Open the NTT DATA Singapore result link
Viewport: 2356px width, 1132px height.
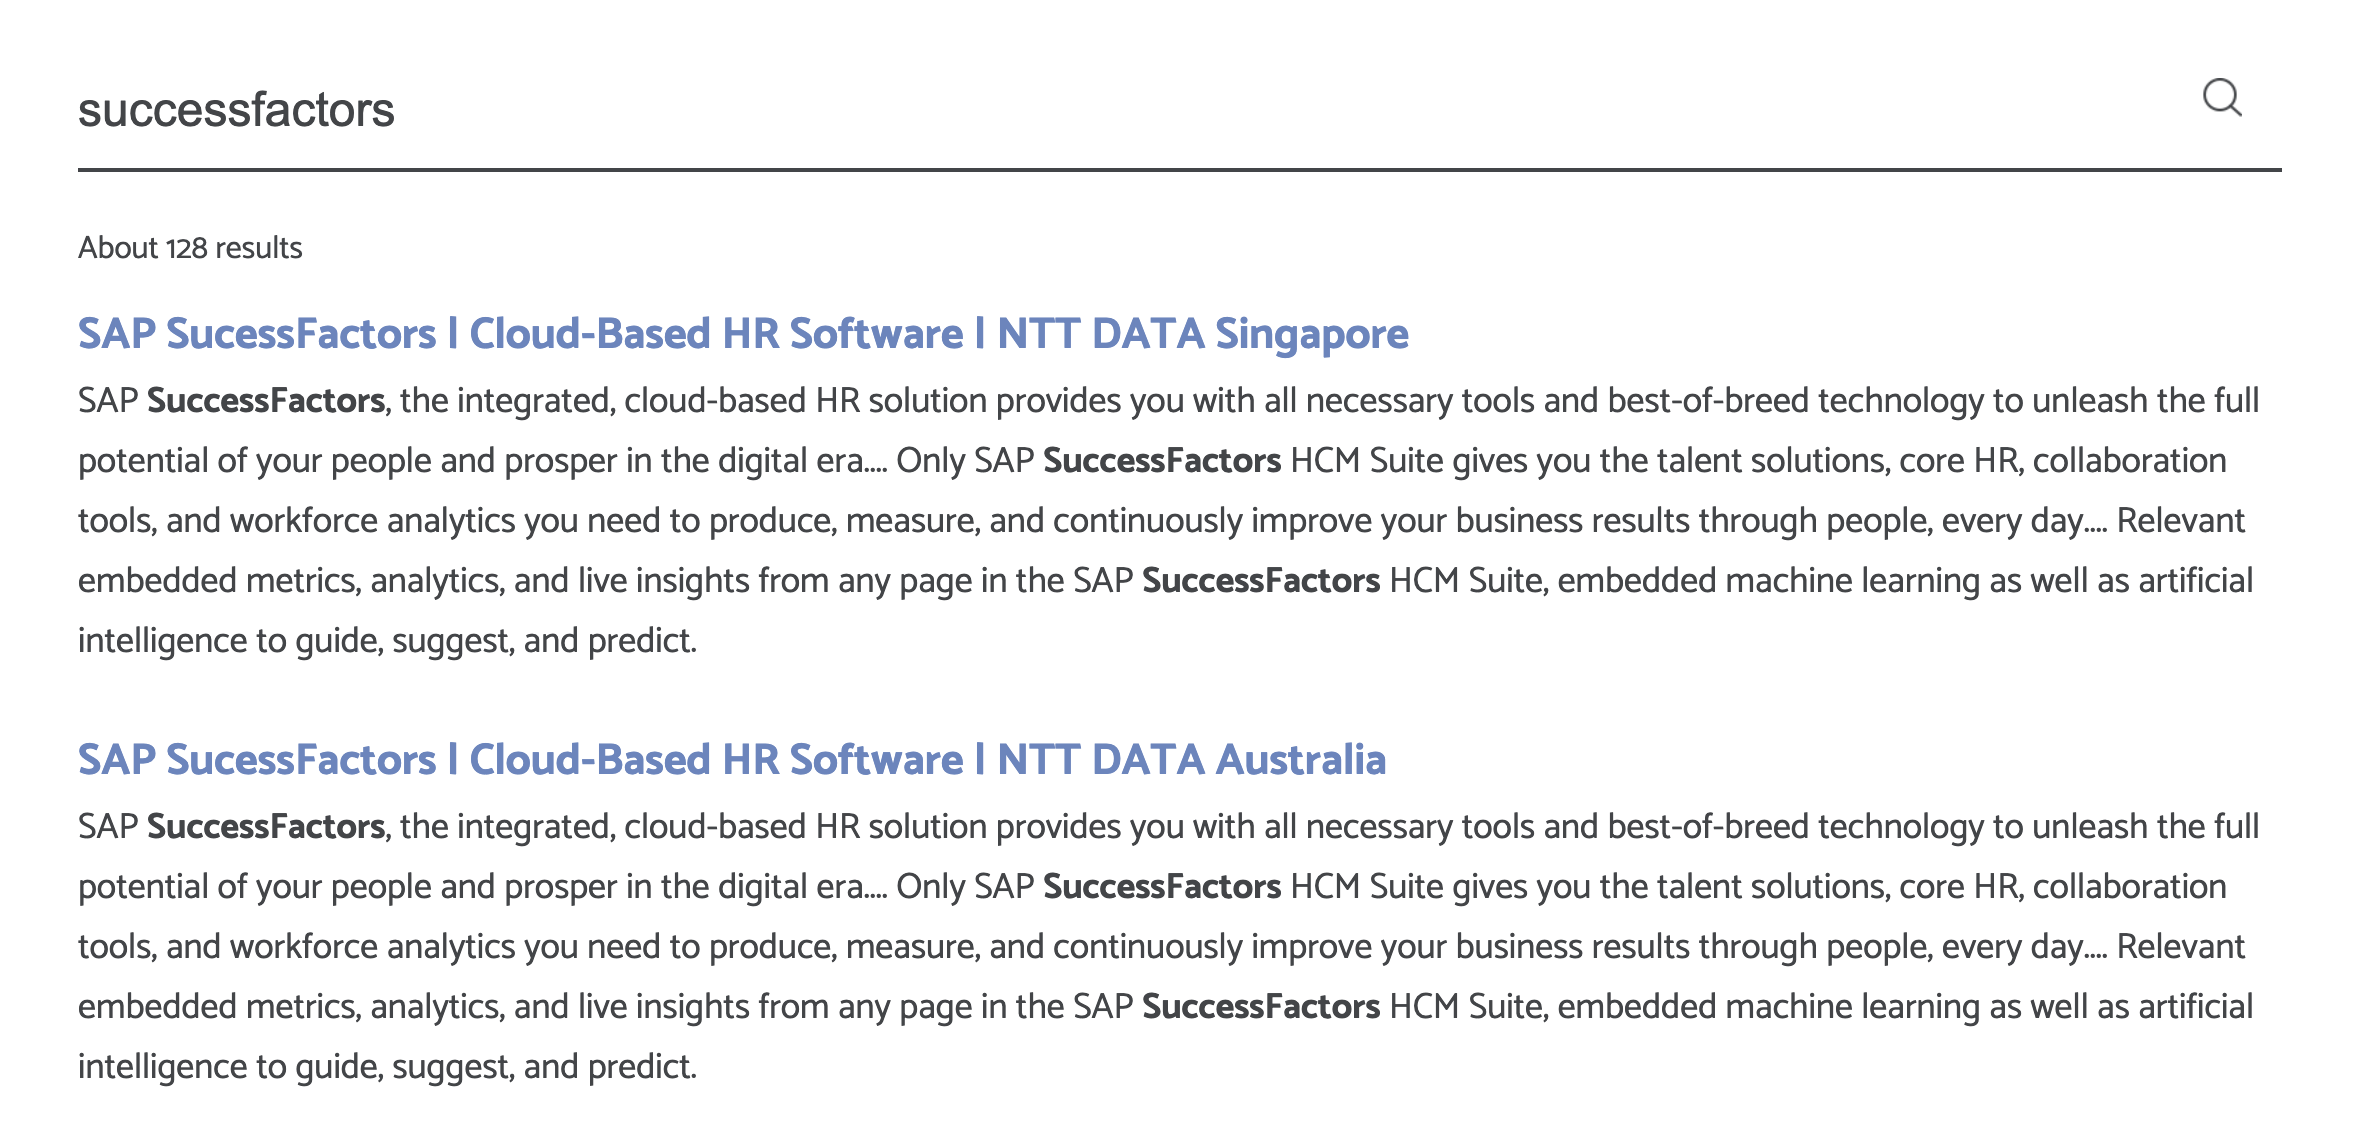(x=743, y=334)
